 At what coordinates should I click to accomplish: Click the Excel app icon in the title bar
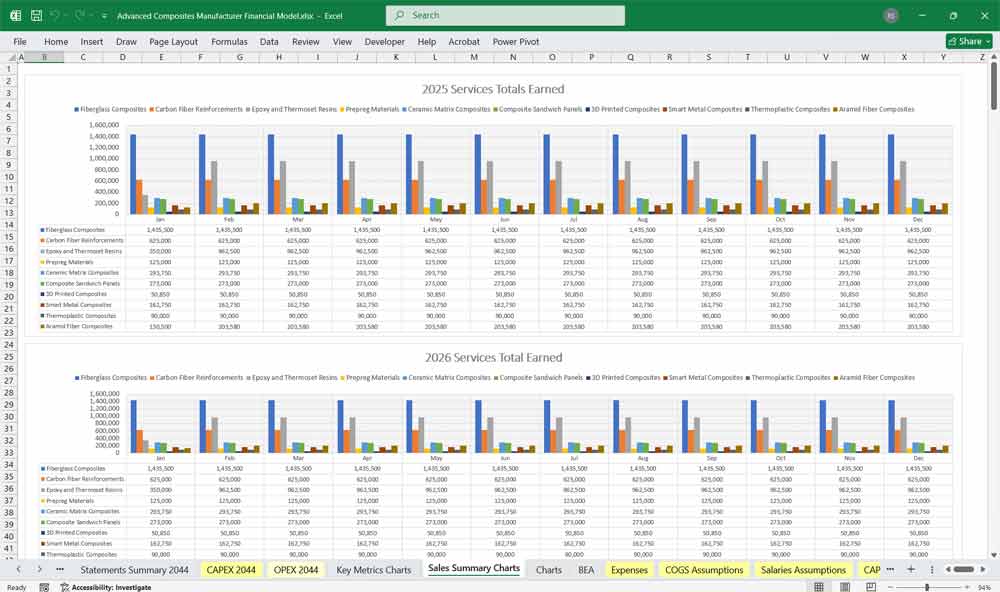tap(16, 16)
